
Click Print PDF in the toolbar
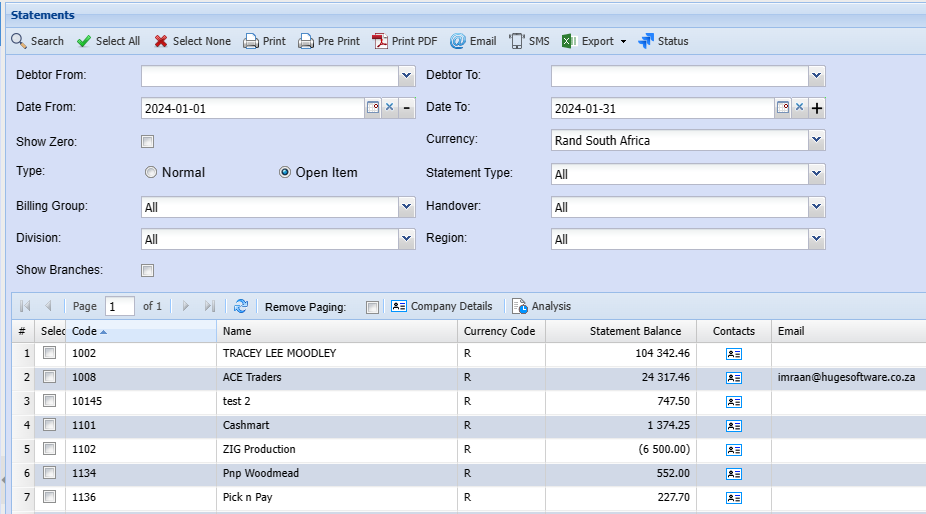[x=404, y=41]
